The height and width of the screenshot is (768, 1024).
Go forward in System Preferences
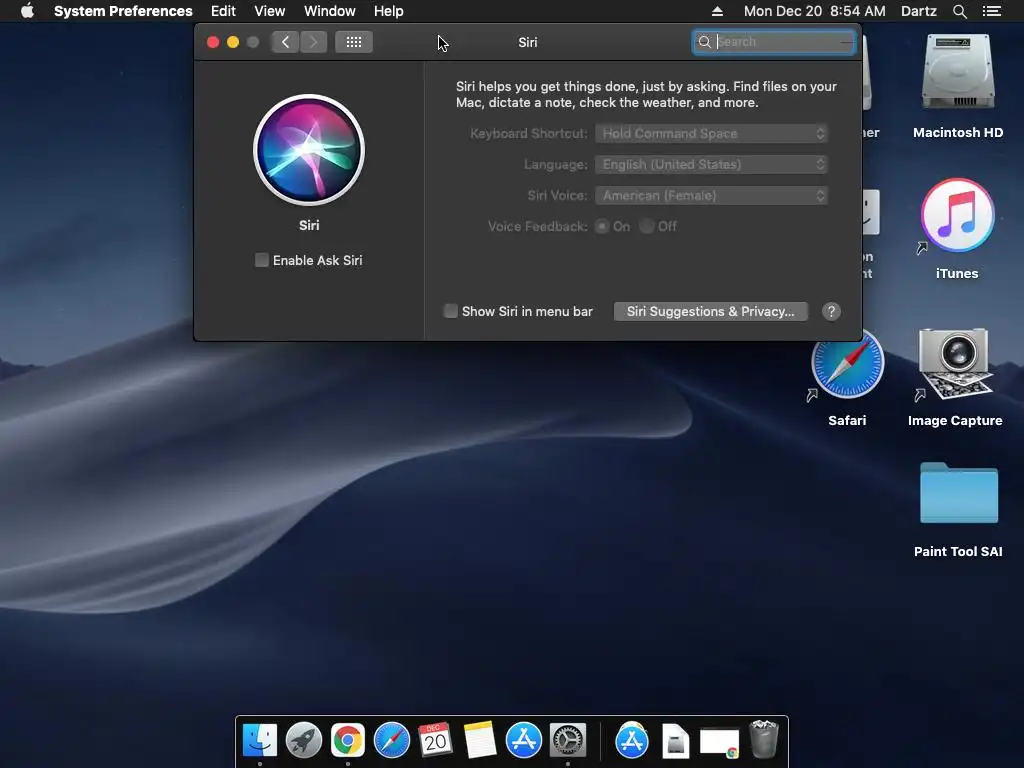click(313, 42)
